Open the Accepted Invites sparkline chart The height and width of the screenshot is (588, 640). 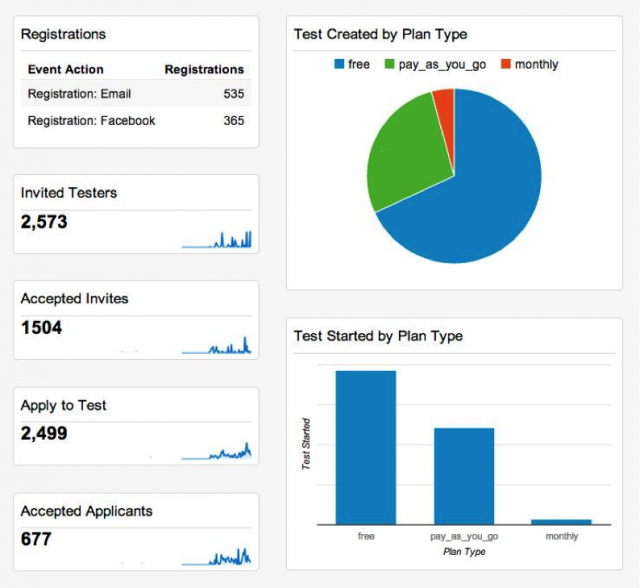pyautogui.click(x=217, y=345)
